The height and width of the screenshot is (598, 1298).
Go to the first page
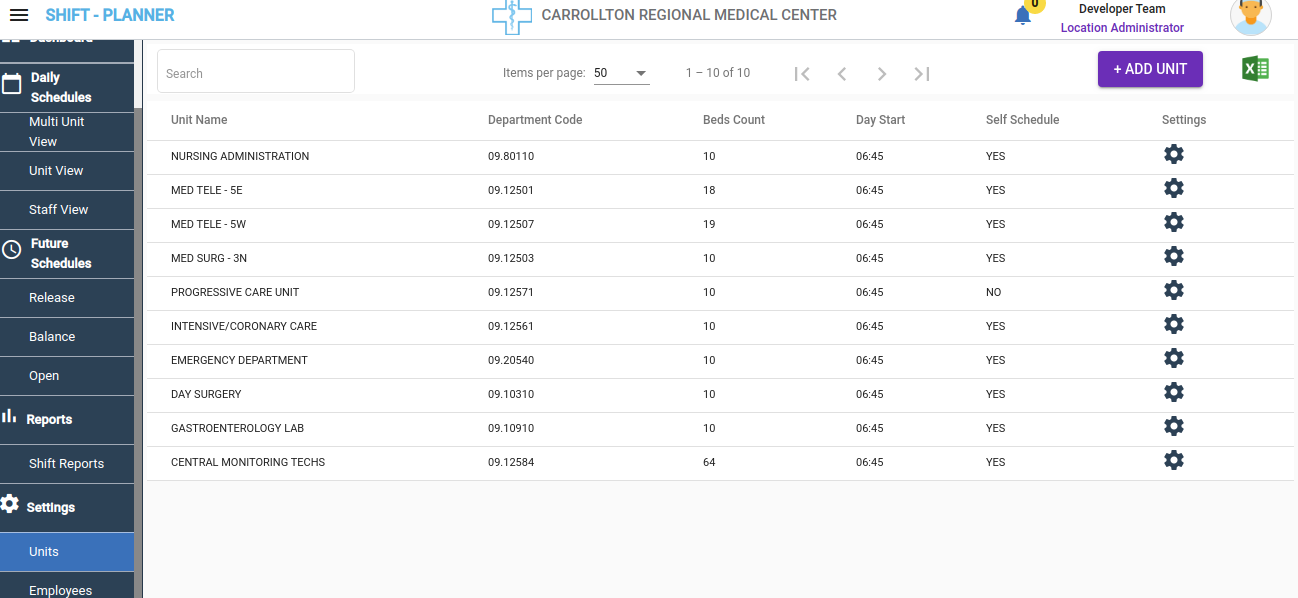(x=801, y=73)
